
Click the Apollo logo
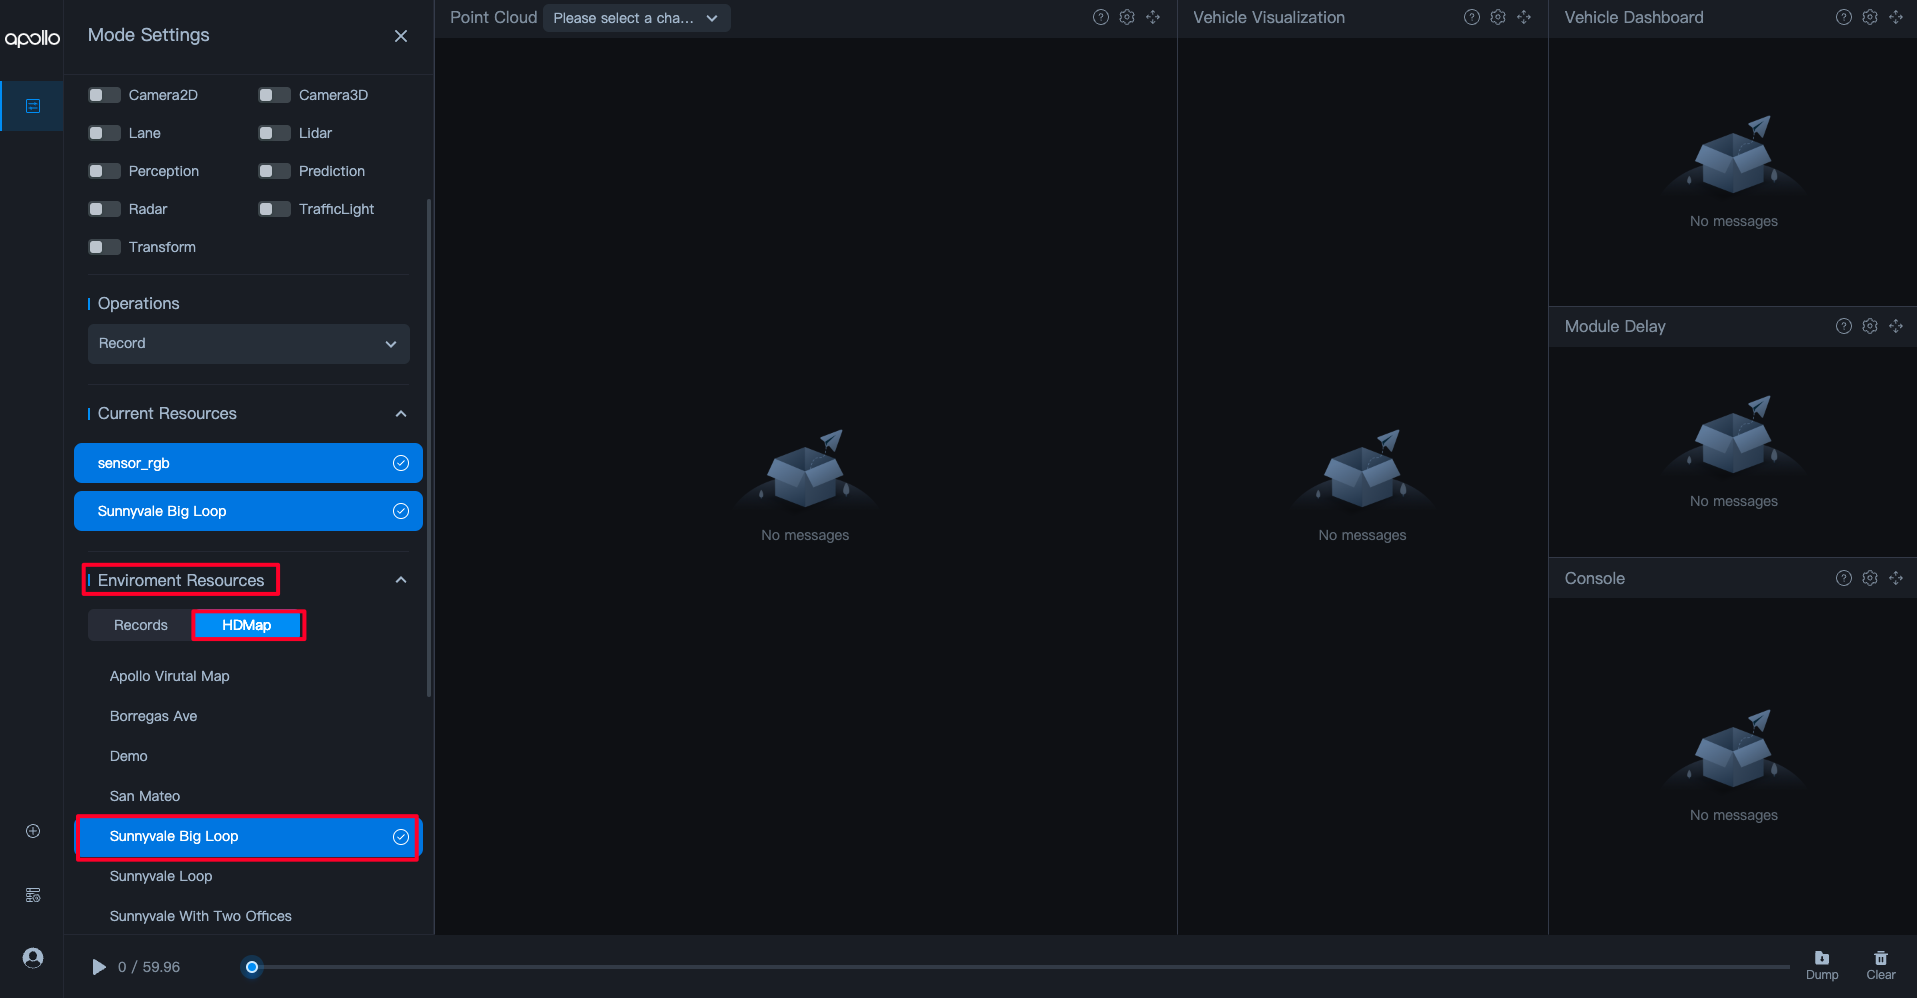point(32,38)
